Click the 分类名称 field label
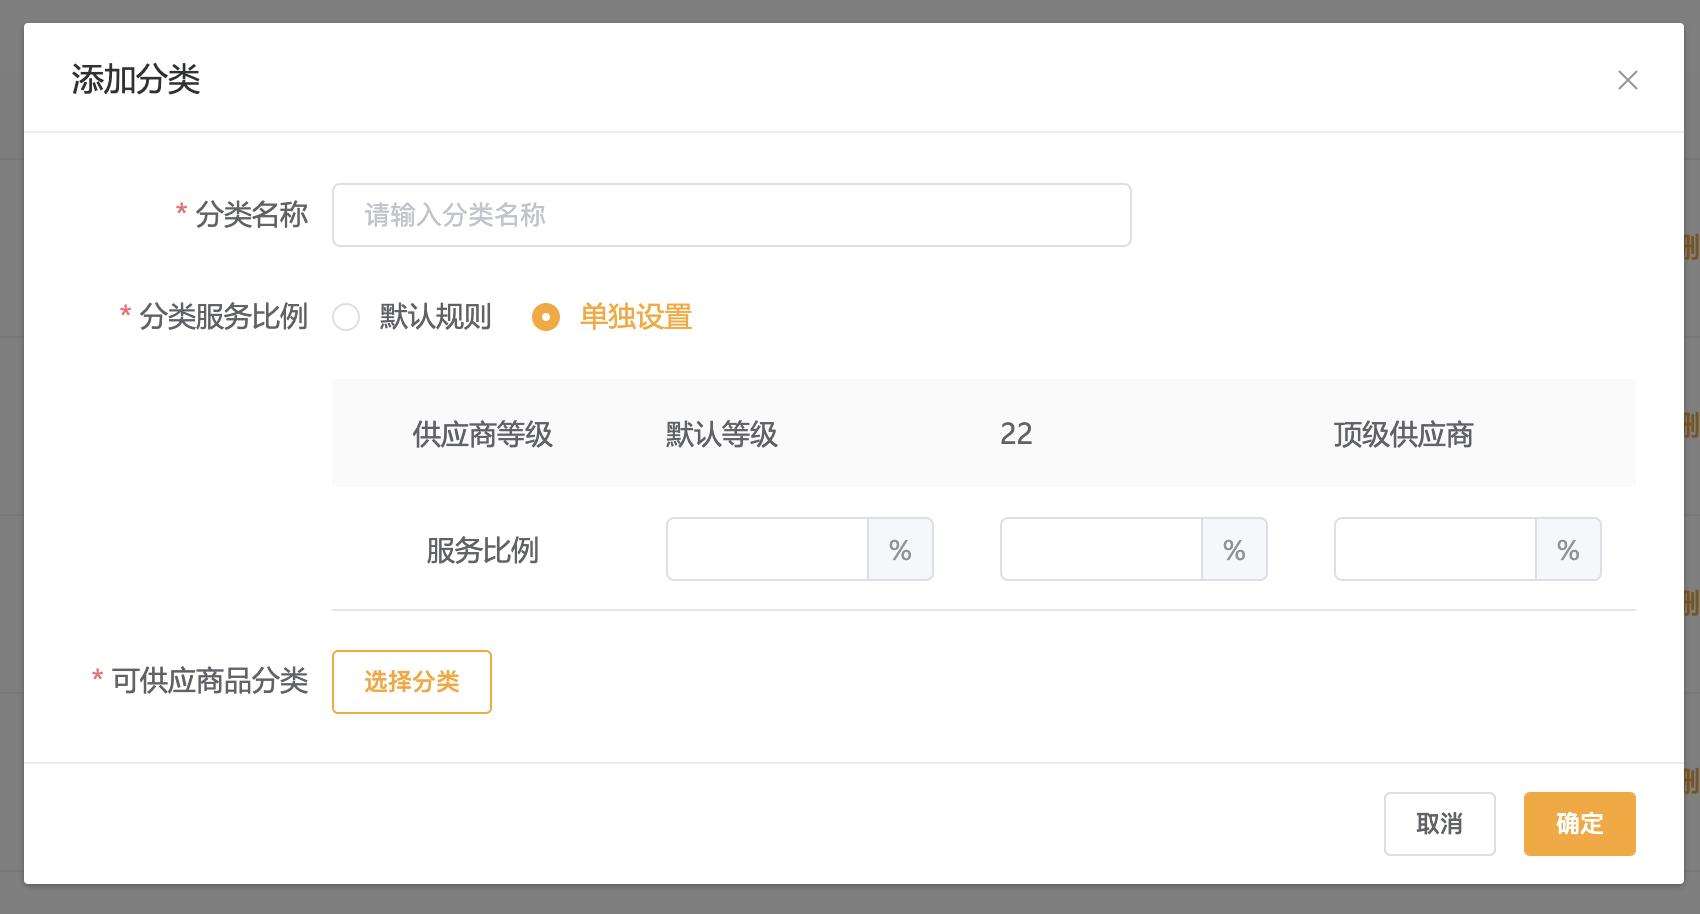The image size is (1700, 914). point(251,215)
